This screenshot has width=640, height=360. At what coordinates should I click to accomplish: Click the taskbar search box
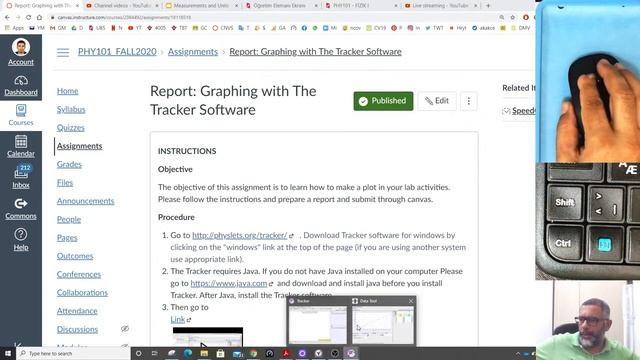pyautogui.click(x=73, y=353)
